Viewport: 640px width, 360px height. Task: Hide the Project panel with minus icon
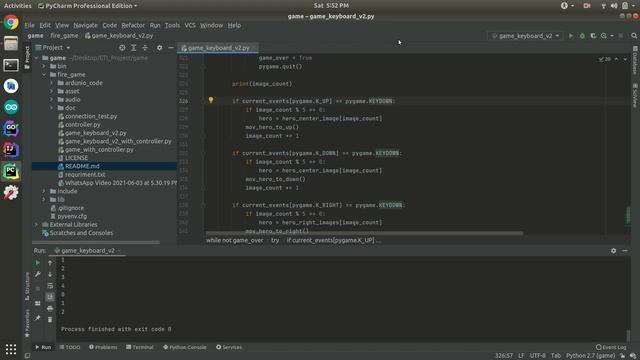(171, 48)
